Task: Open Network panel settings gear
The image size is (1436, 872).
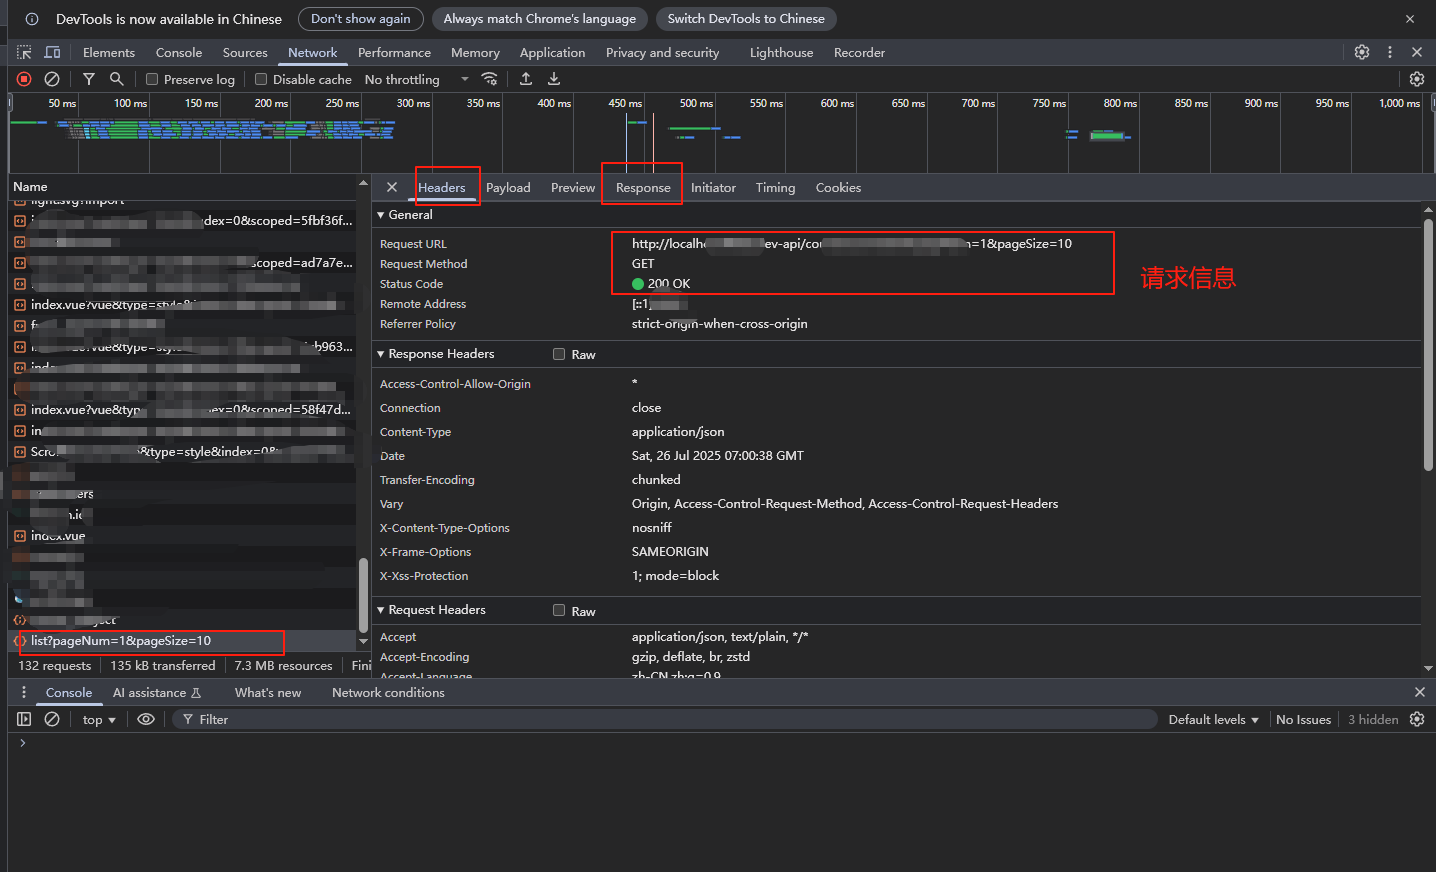Action: 1417,79
